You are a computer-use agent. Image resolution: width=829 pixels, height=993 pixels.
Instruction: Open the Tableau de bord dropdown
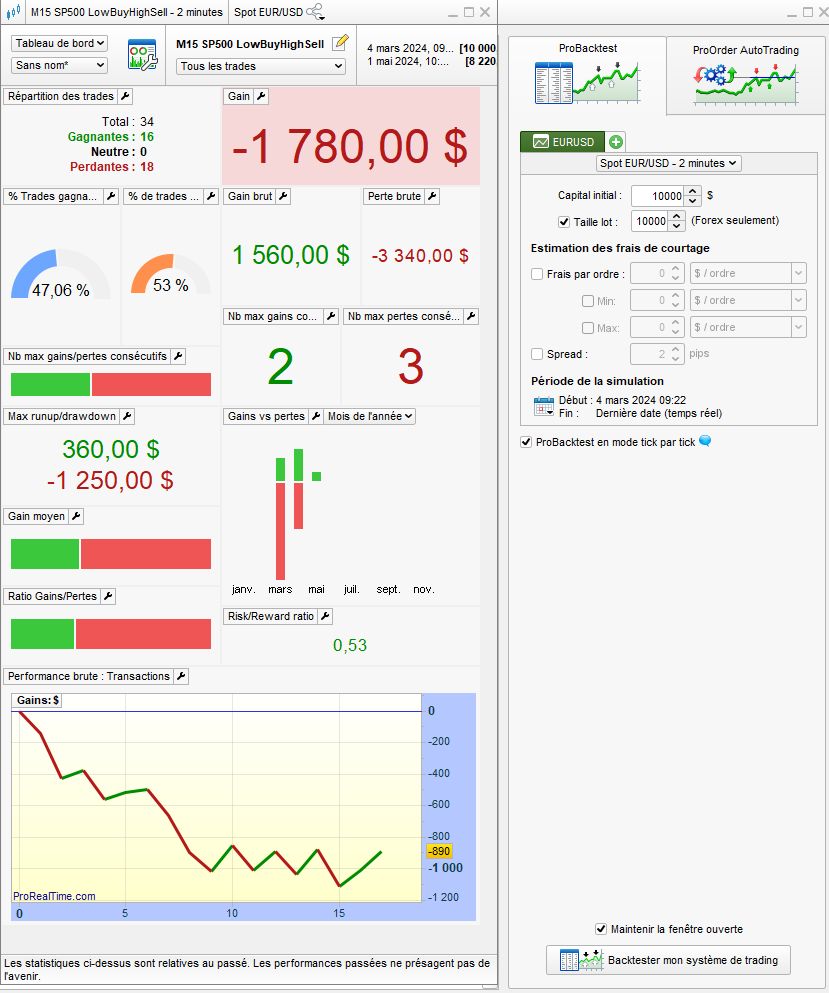click(59, 43)
